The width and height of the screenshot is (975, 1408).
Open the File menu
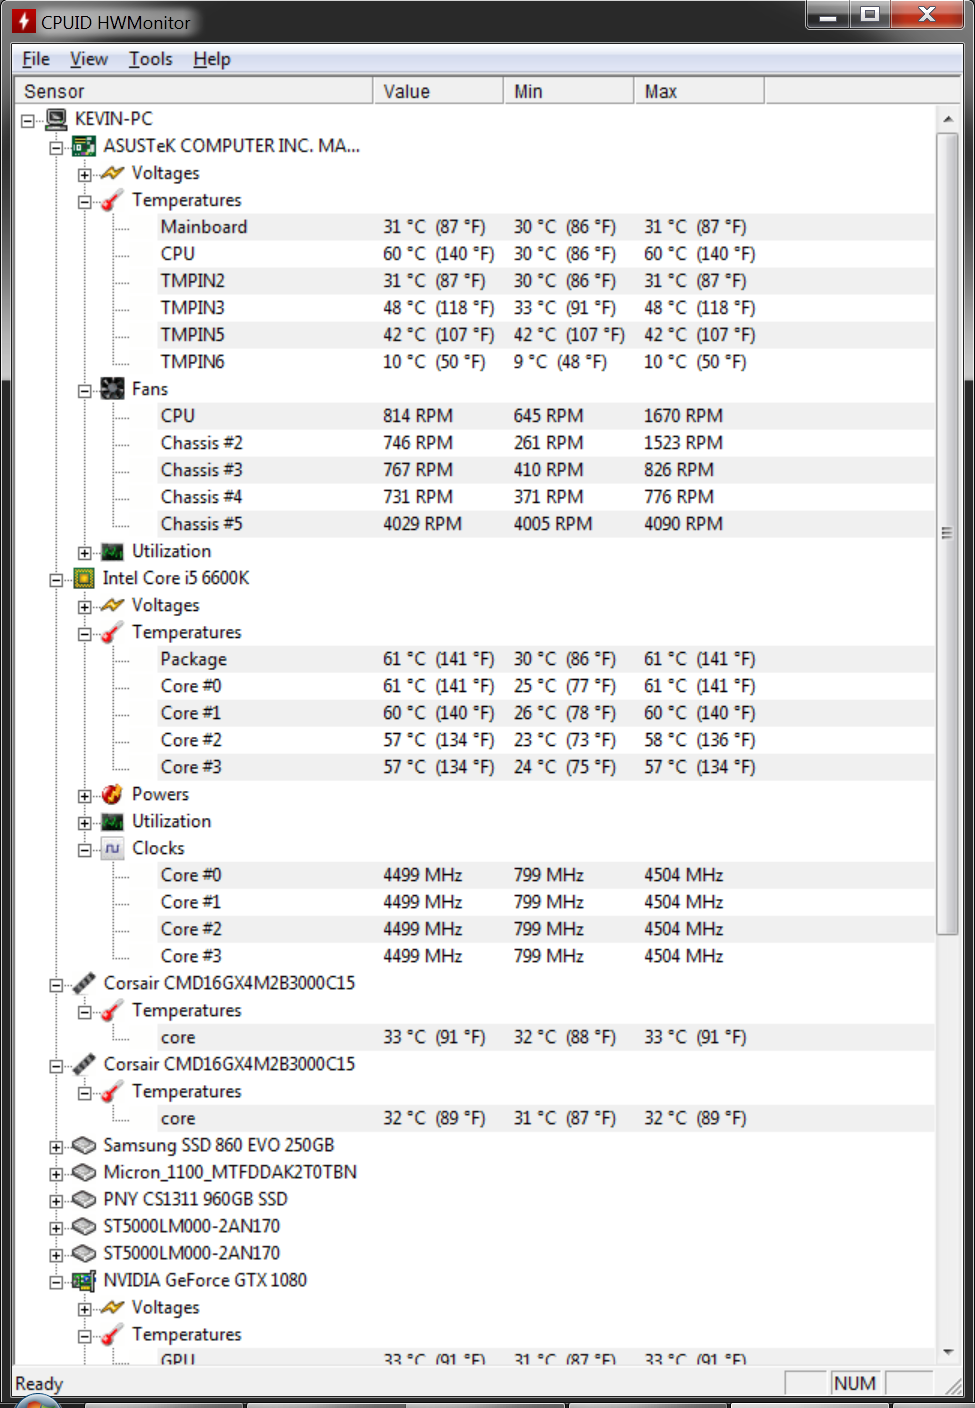point(36,59)
